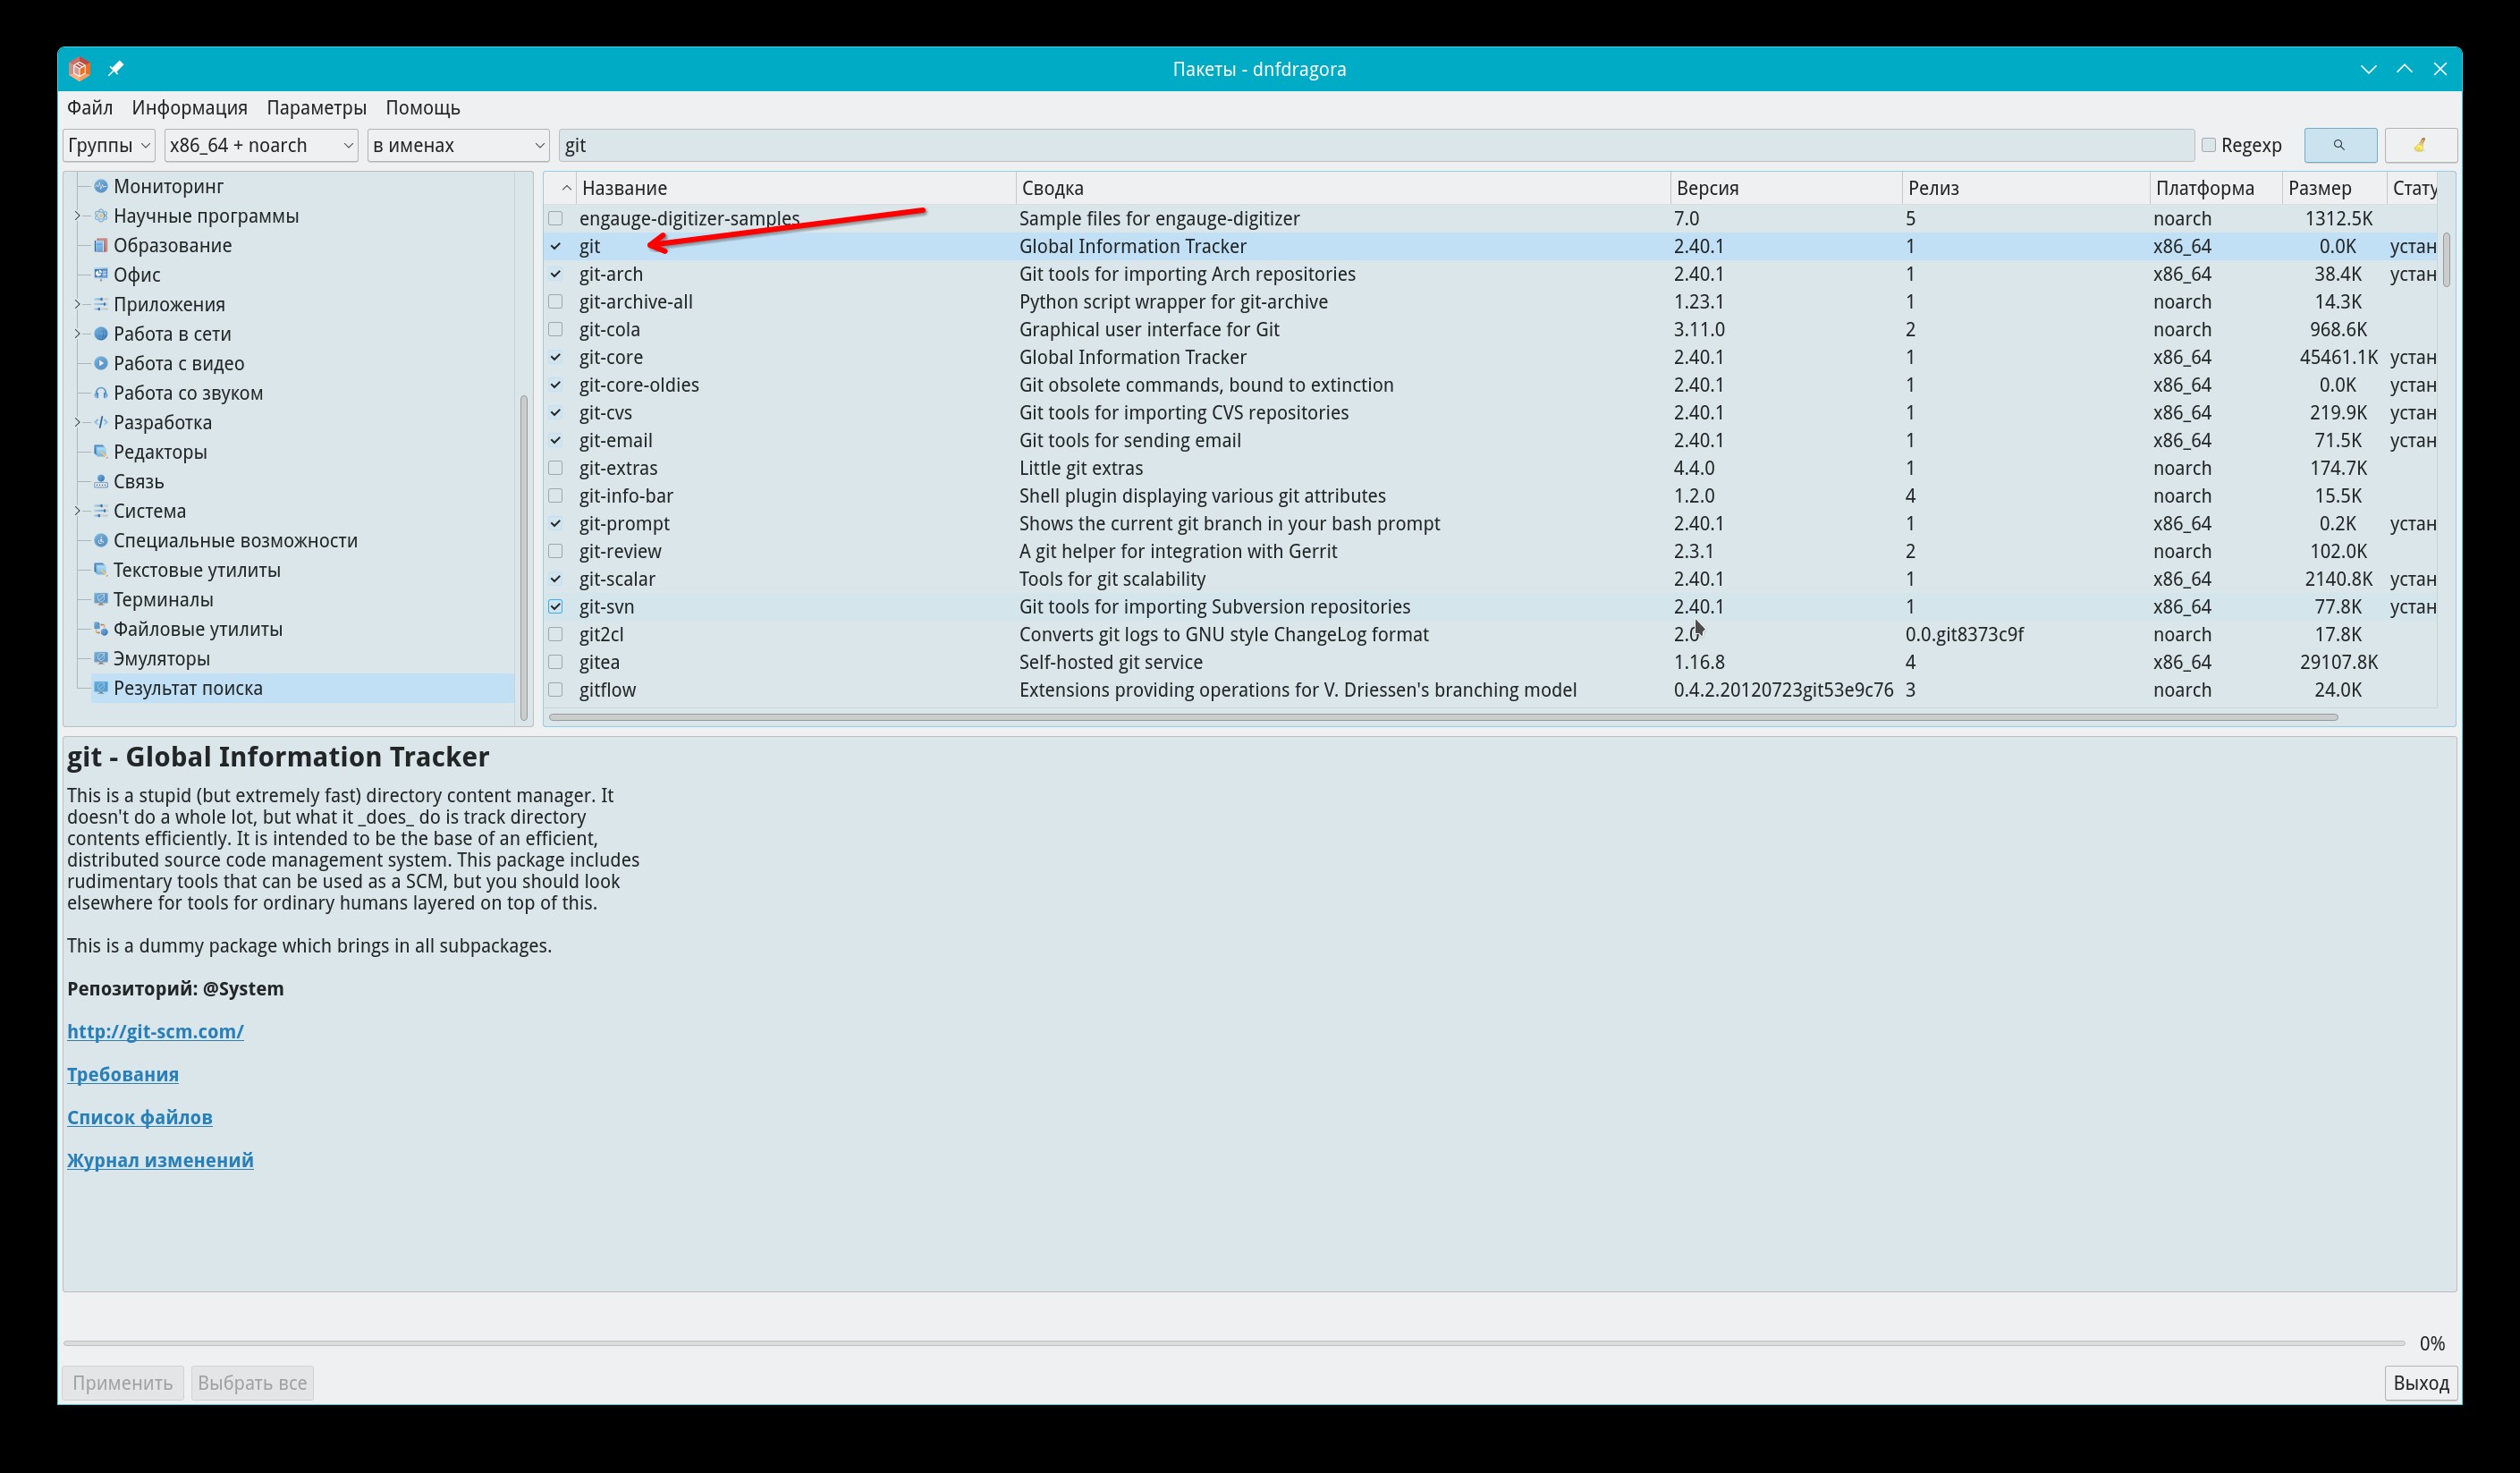2520x1473 pixels.
Task: Click the broom clear-search button
Action: point(2419,145)
